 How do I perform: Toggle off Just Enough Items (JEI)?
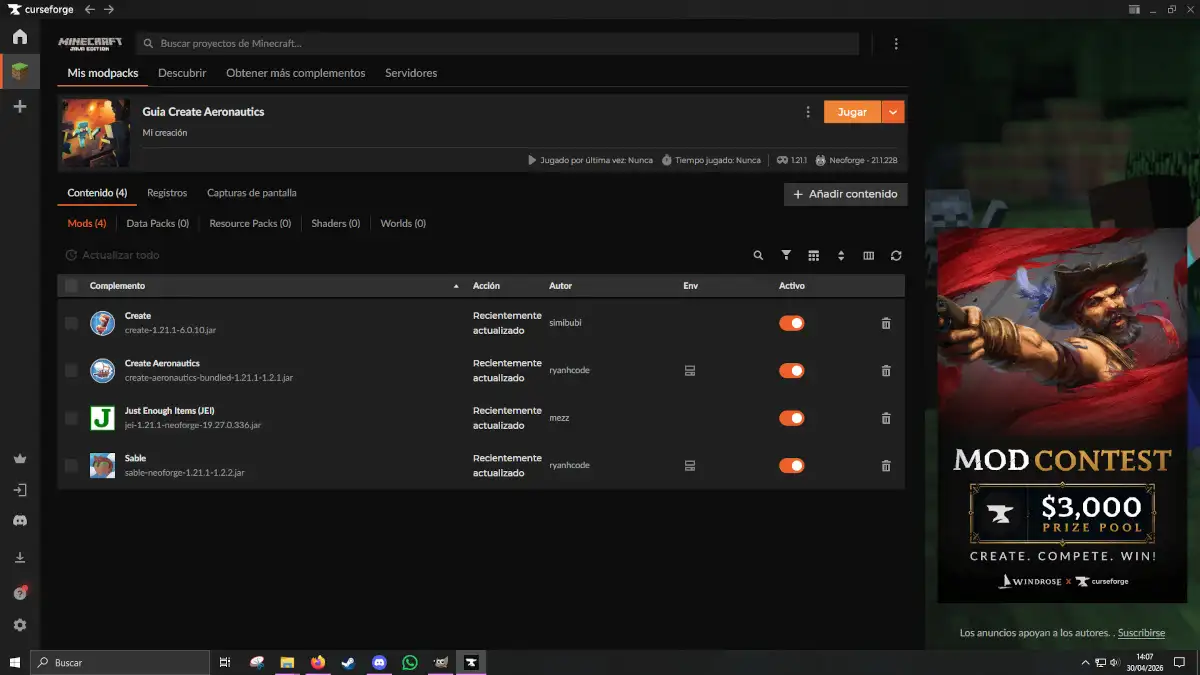tap(792, 418)
